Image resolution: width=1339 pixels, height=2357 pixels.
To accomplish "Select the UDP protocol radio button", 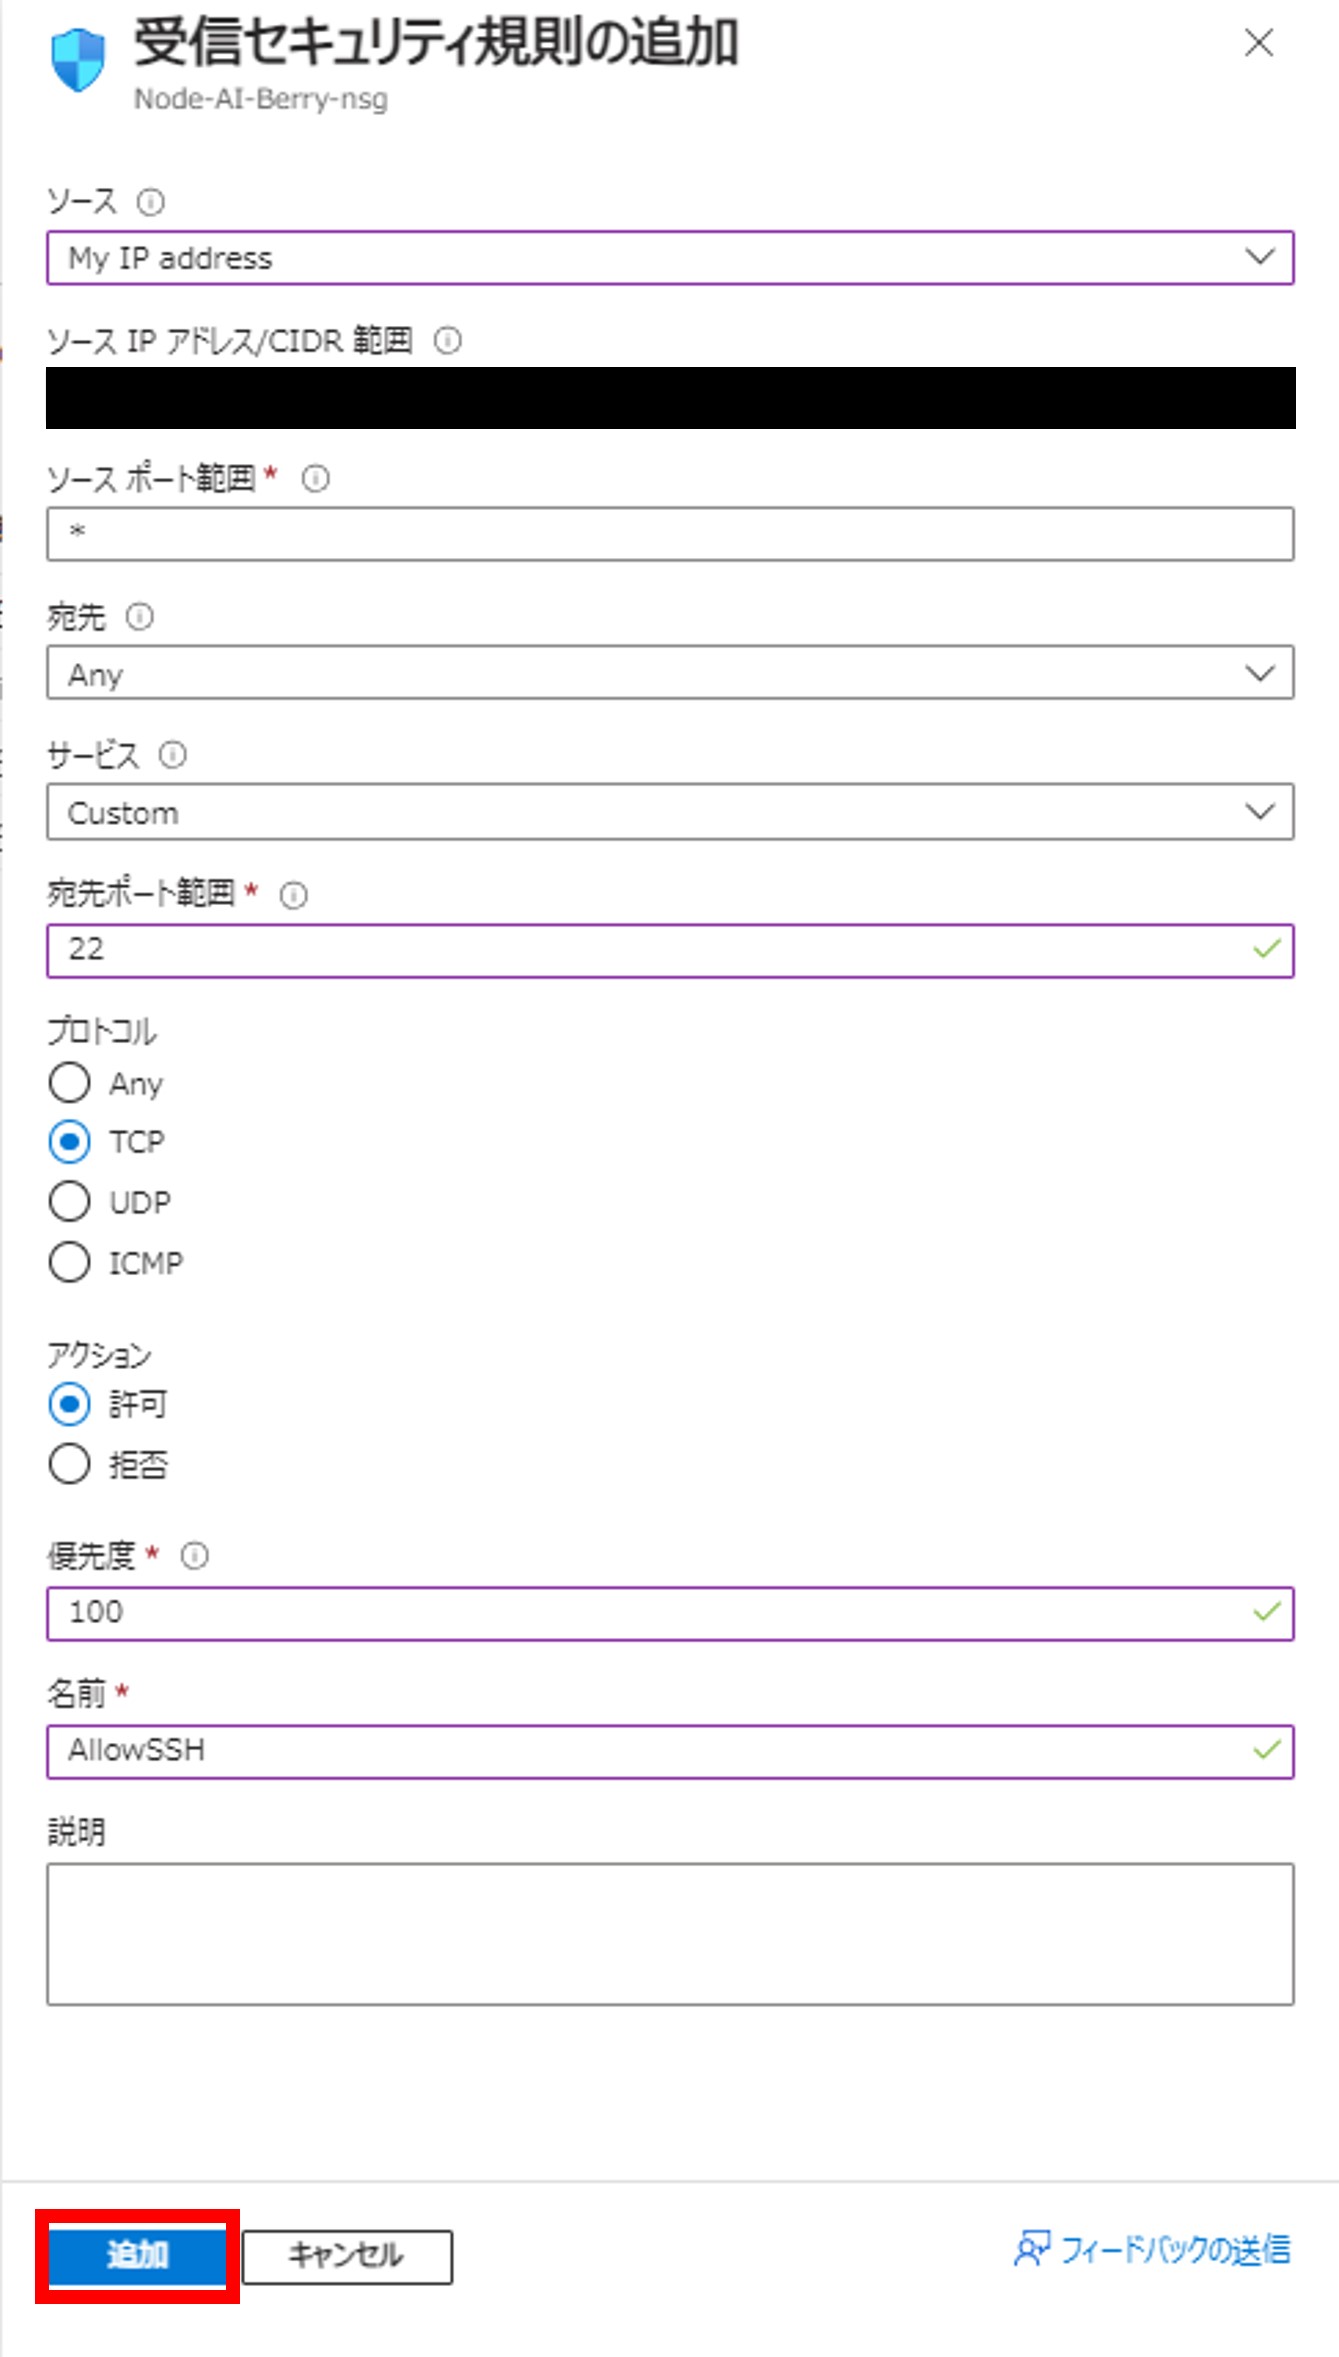I will point(69,1201).
